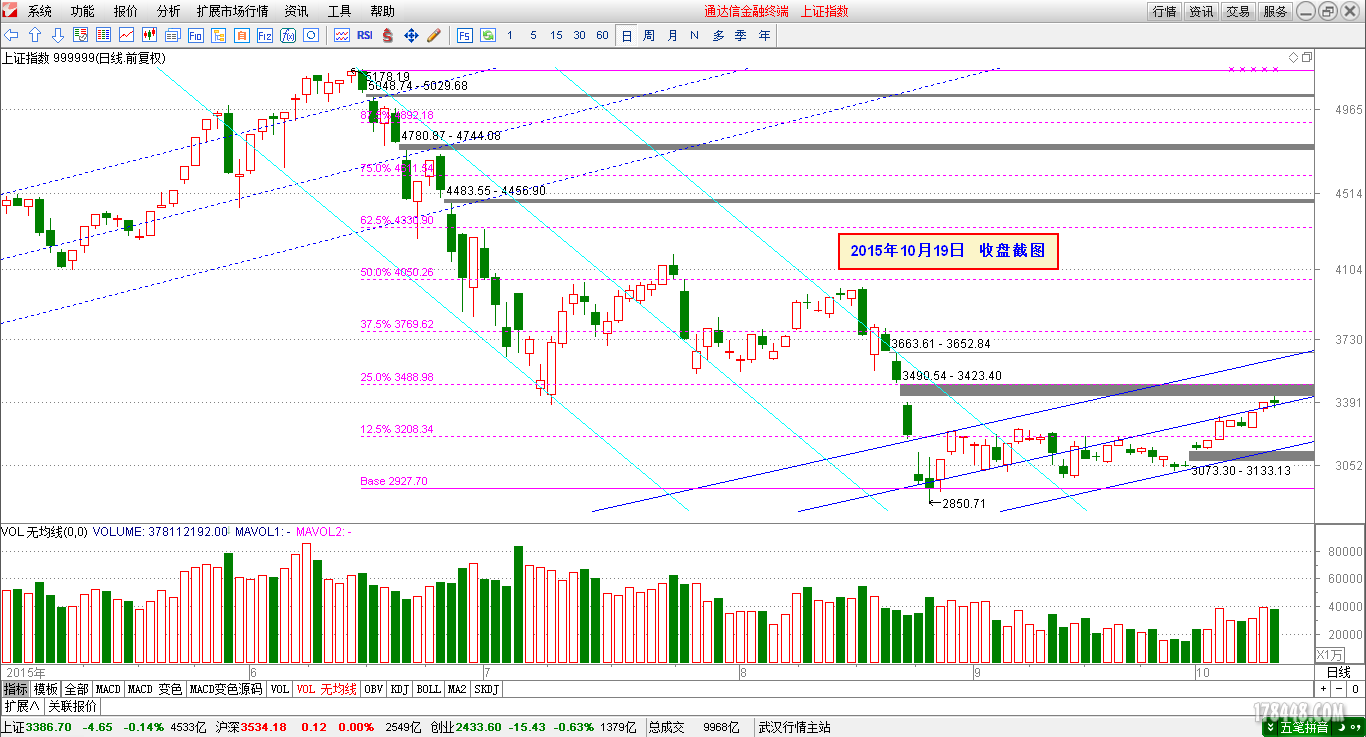Click the red S-shaped dollar icon
The height and width of the screenshot is (737, 1366).
pyautogui.click(x=387, y=35)
